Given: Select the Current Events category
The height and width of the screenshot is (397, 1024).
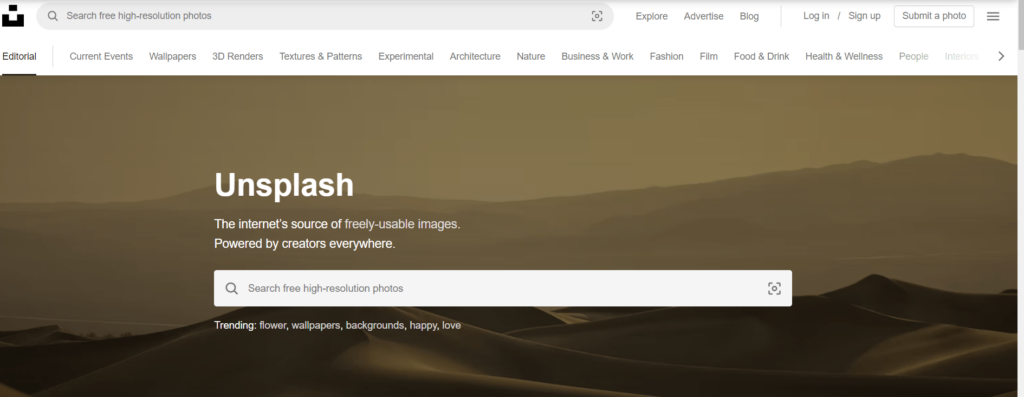Looking at the screenshot, I should [101, 56].
